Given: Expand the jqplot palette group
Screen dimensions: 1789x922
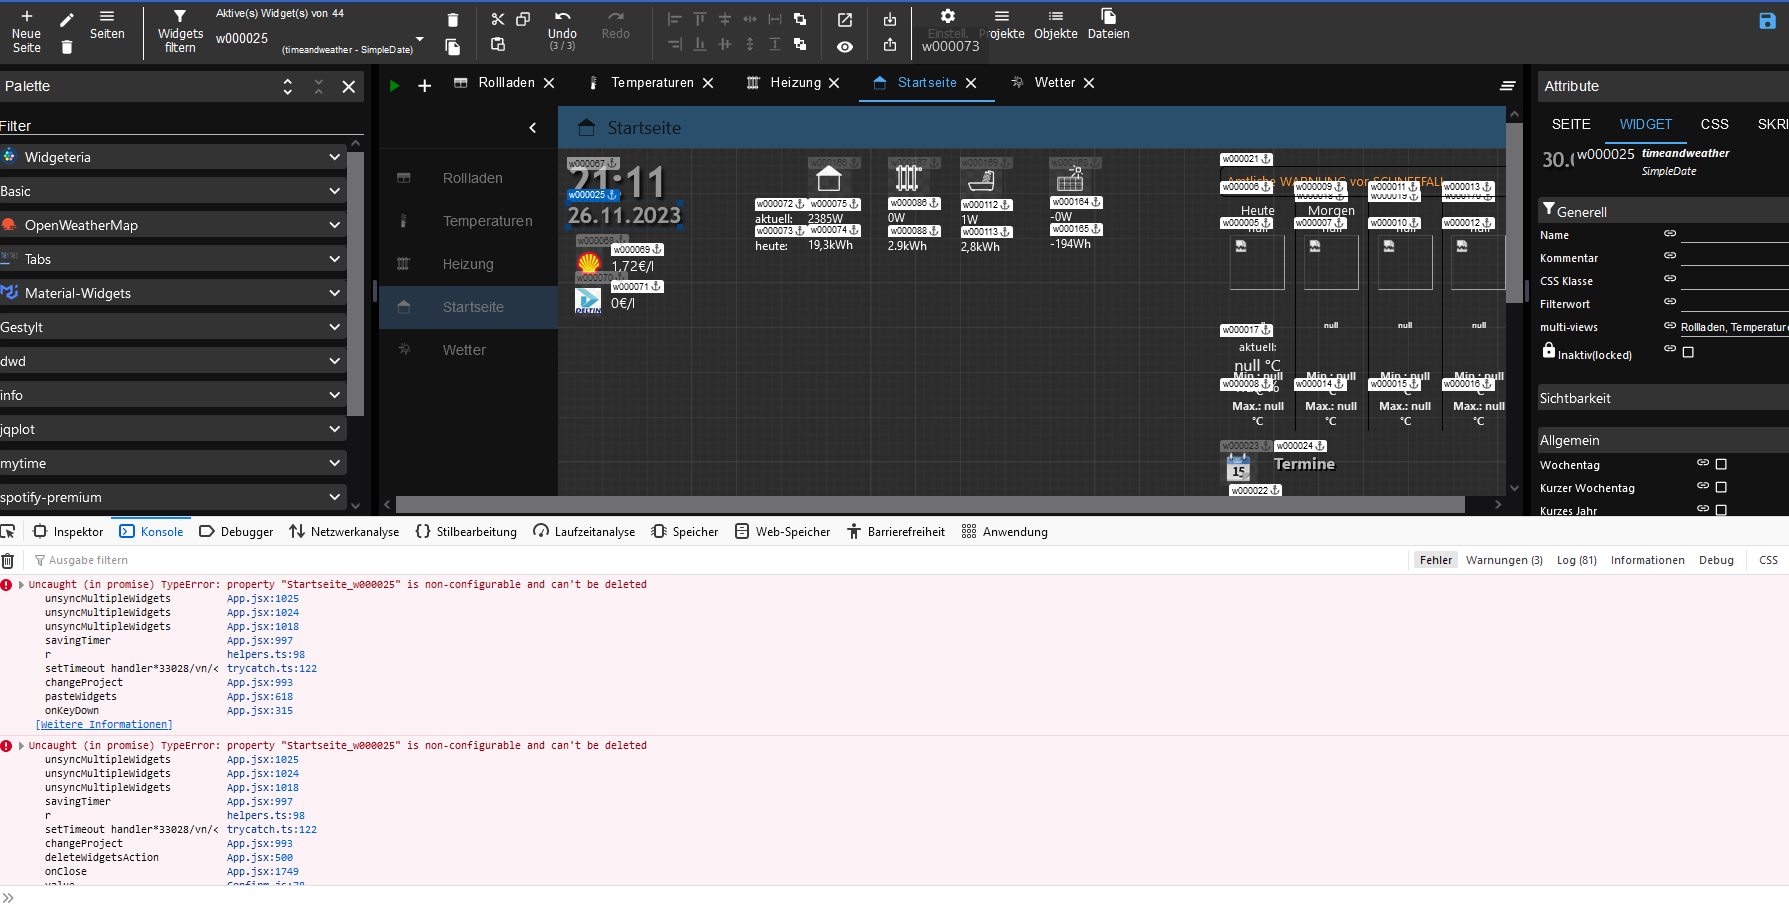Looking at the screenshot, I should point(173,429).
